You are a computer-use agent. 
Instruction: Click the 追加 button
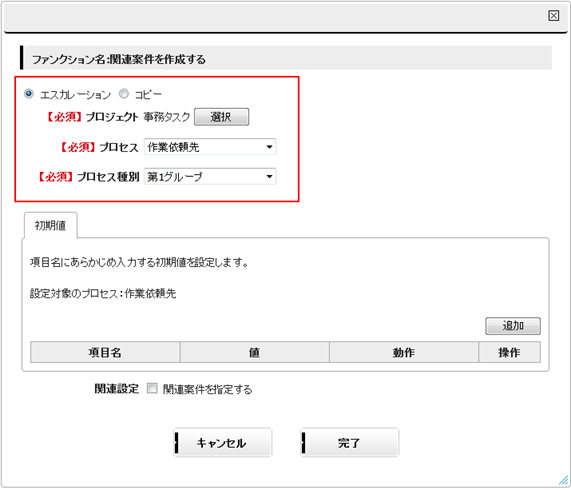pyautogui.click(x=513, y=326)
